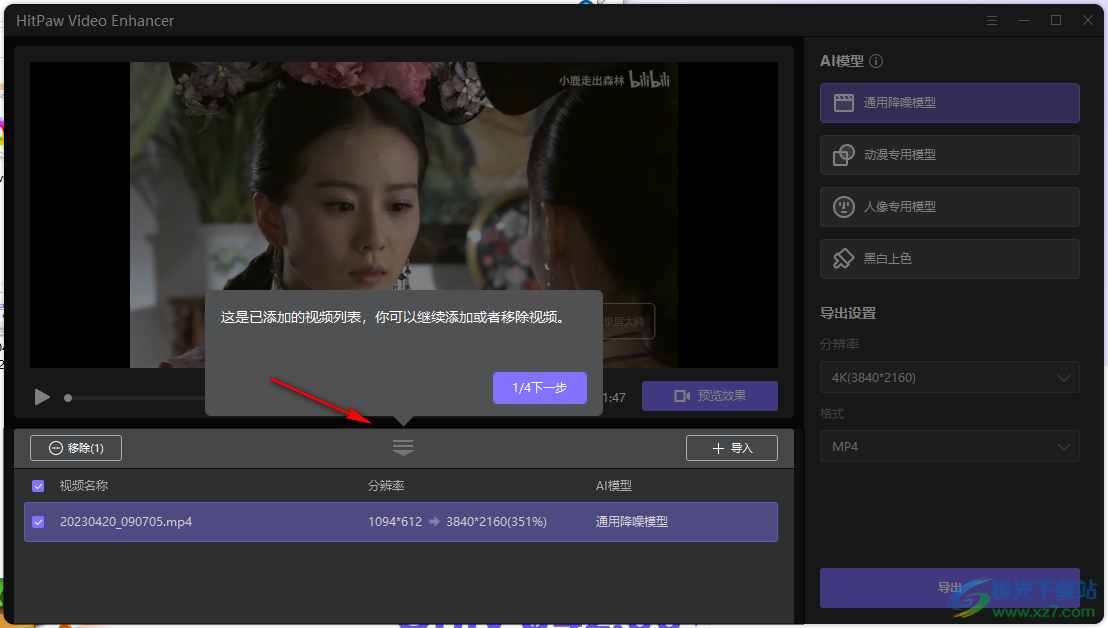This screenshot has height=628, width=1108.
Task: Open the 格式 MP4 dropdown
Action: coord(949,446)
